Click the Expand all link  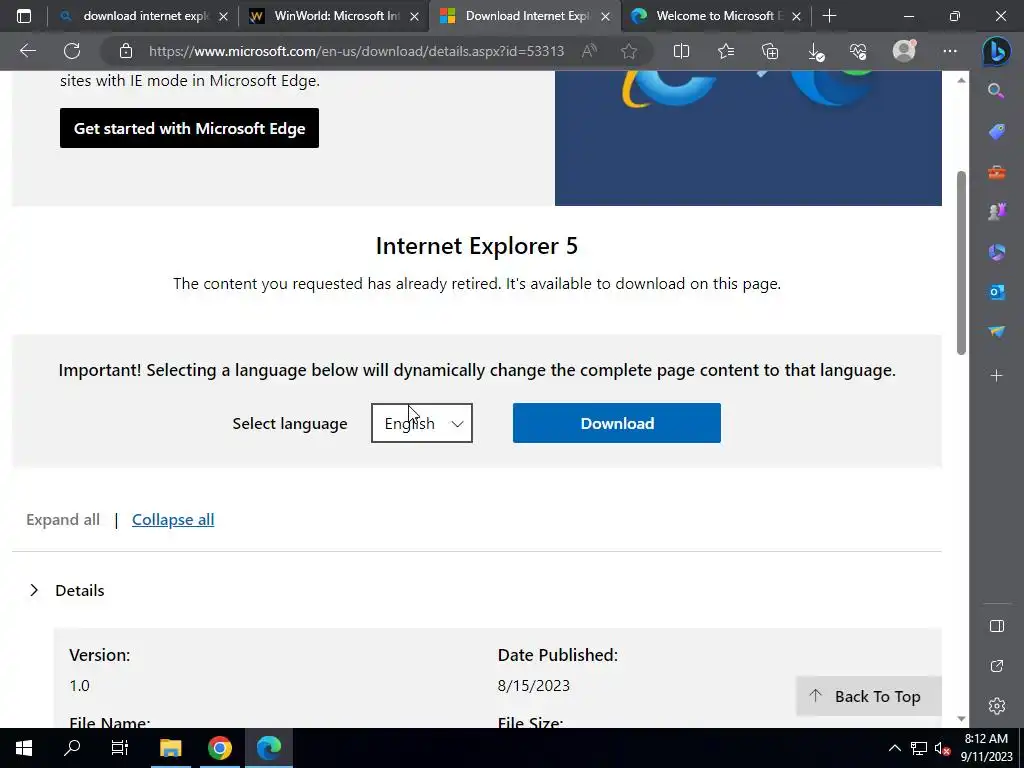(x=63, y=520)
